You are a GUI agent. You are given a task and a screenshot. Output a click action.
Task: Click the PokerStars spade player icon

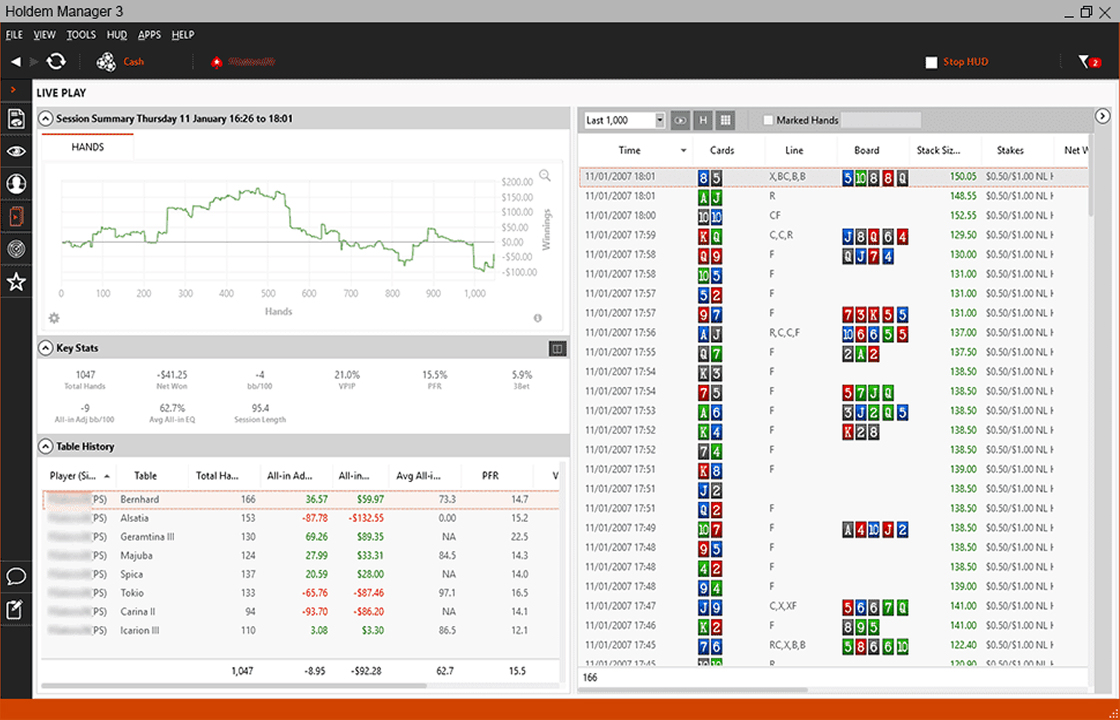tap(216, 62)
